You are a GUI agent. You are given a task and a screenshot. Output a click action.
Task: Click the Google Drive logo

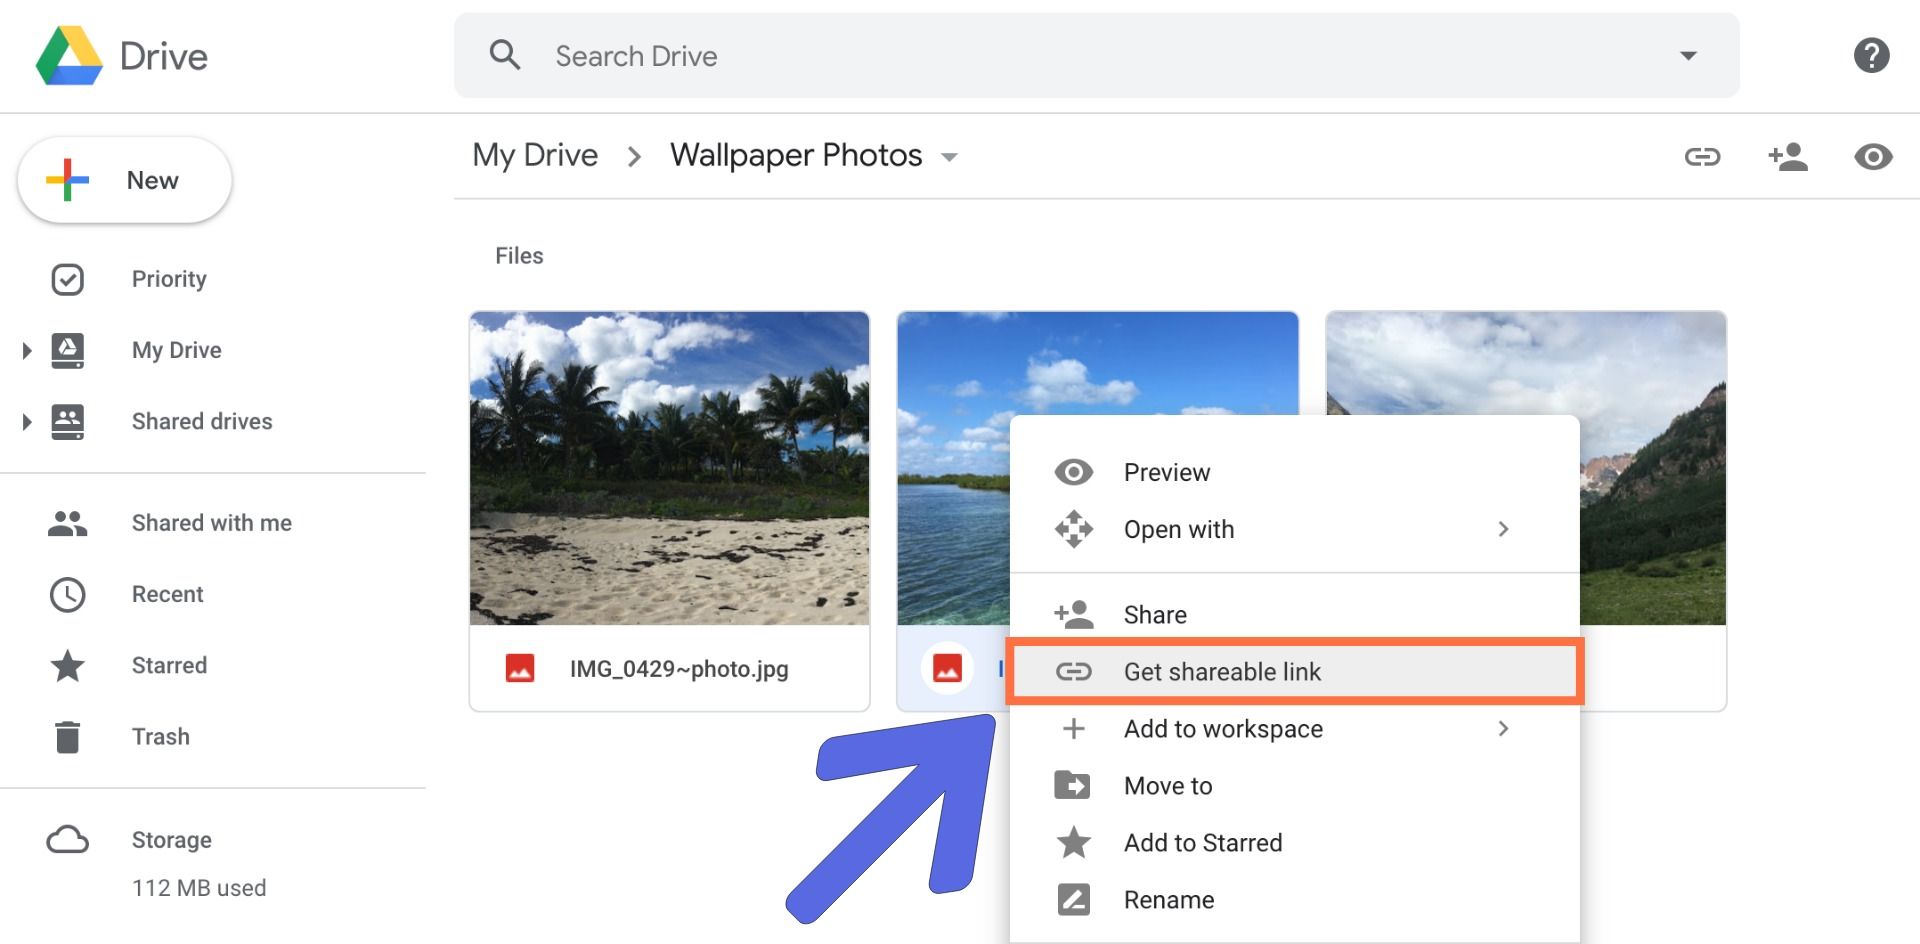pyautogui.click(x=69, y=56)
